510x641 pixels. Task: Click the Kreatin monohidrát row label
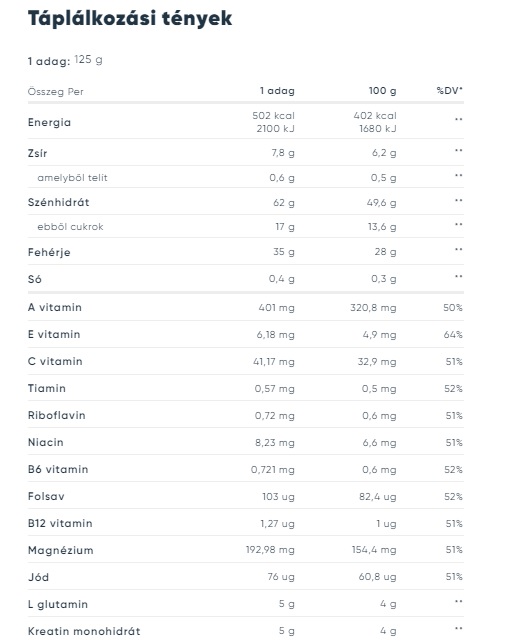84,631
